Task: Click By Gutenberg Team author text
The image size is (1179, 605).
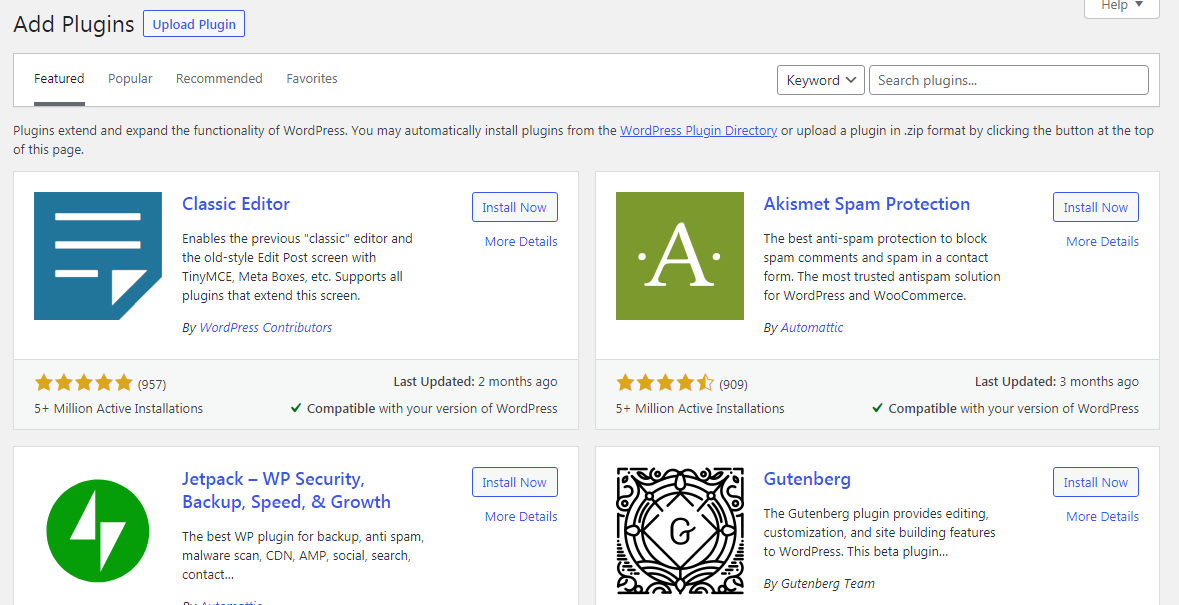Action: (x=819, y=583)
